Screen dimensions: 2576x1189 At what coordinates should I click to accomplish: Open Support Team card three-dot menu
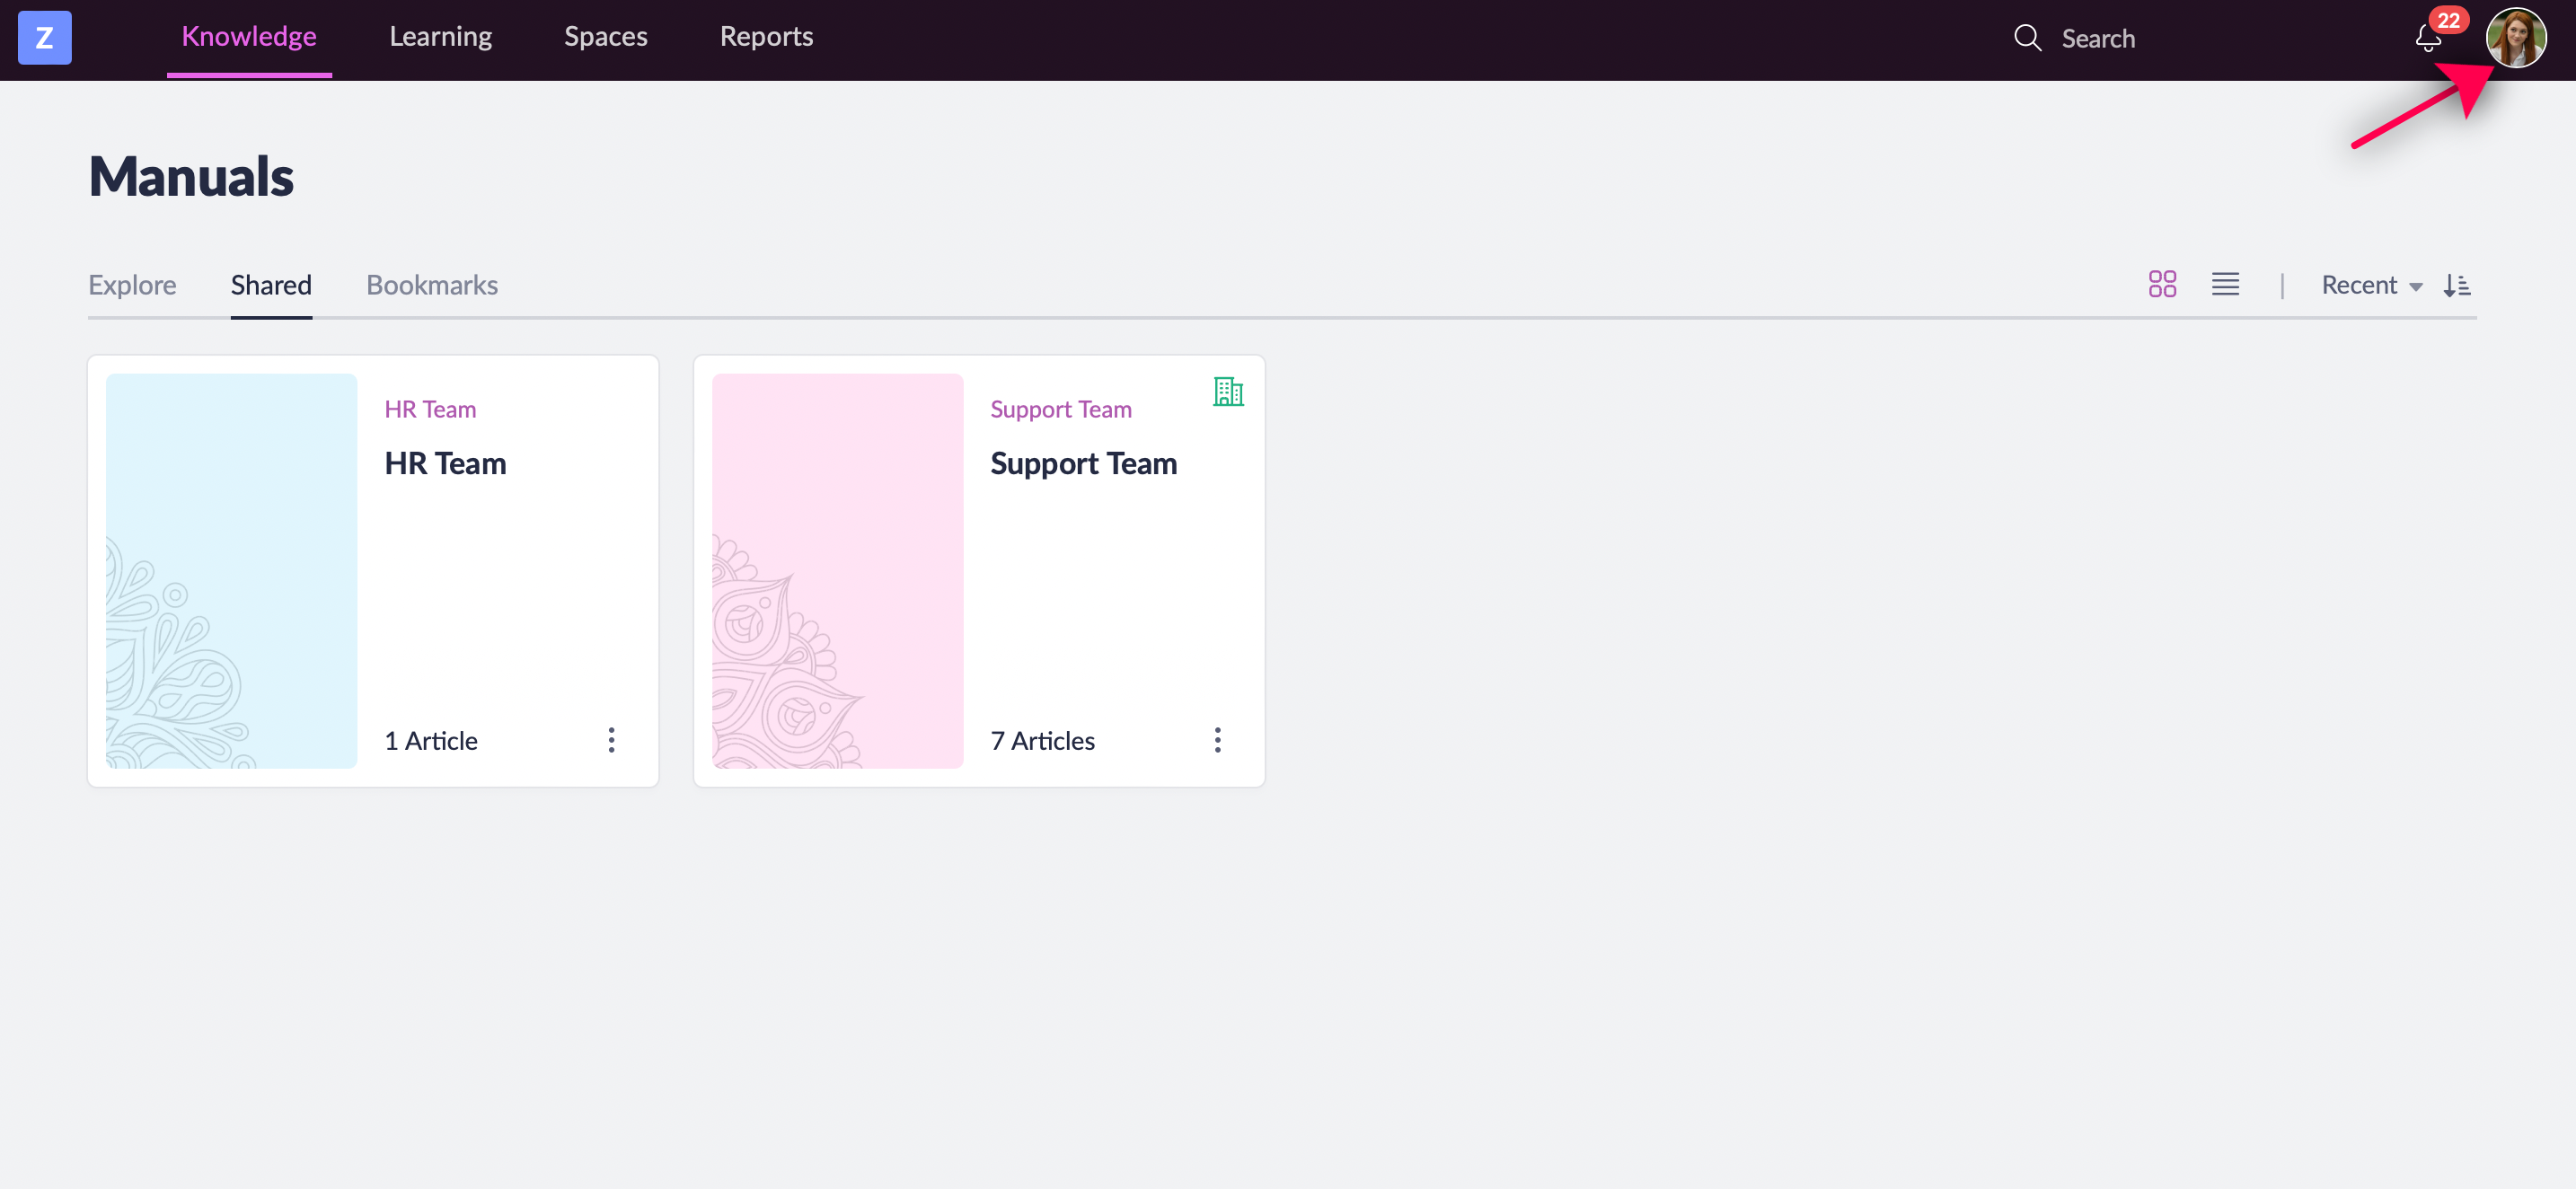coord(1217,740)
